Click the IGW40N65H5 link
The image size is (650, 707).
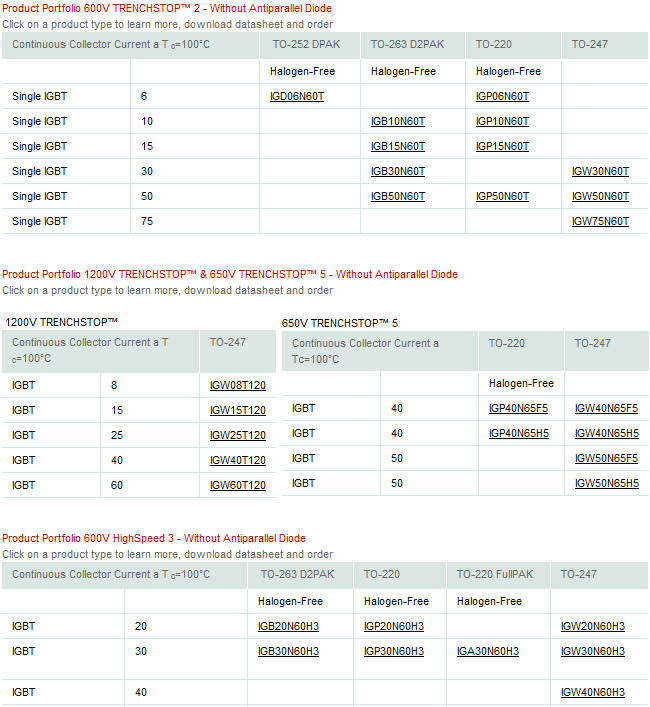(606, 433)
